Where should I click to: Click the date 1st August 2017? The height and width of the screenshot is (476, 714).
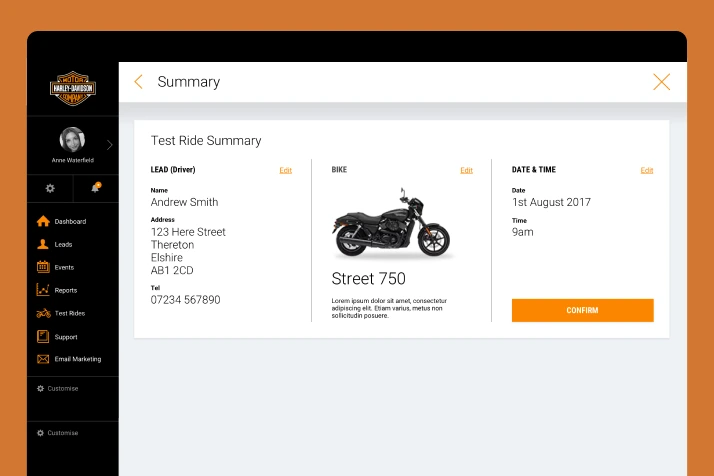[x=551, y=202]
